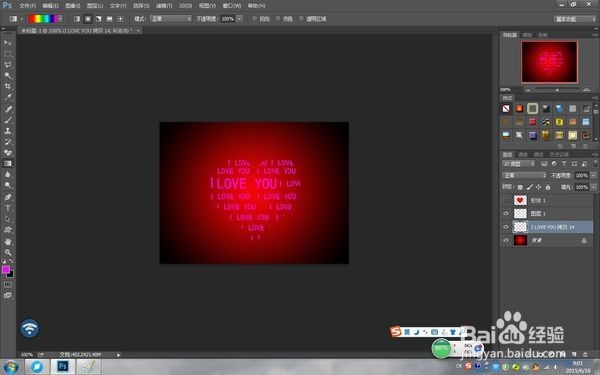The image size is (600, 375).
Task: Toggle lock all in Layers panel
Action: [x=548, y=187]
